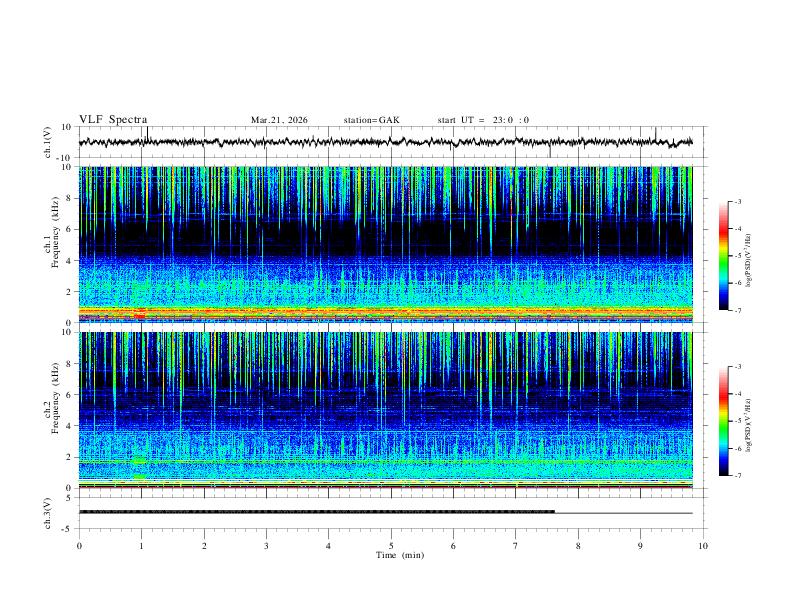
Task: Click time axis tick label "9"
Action: (x=640, y=546)
